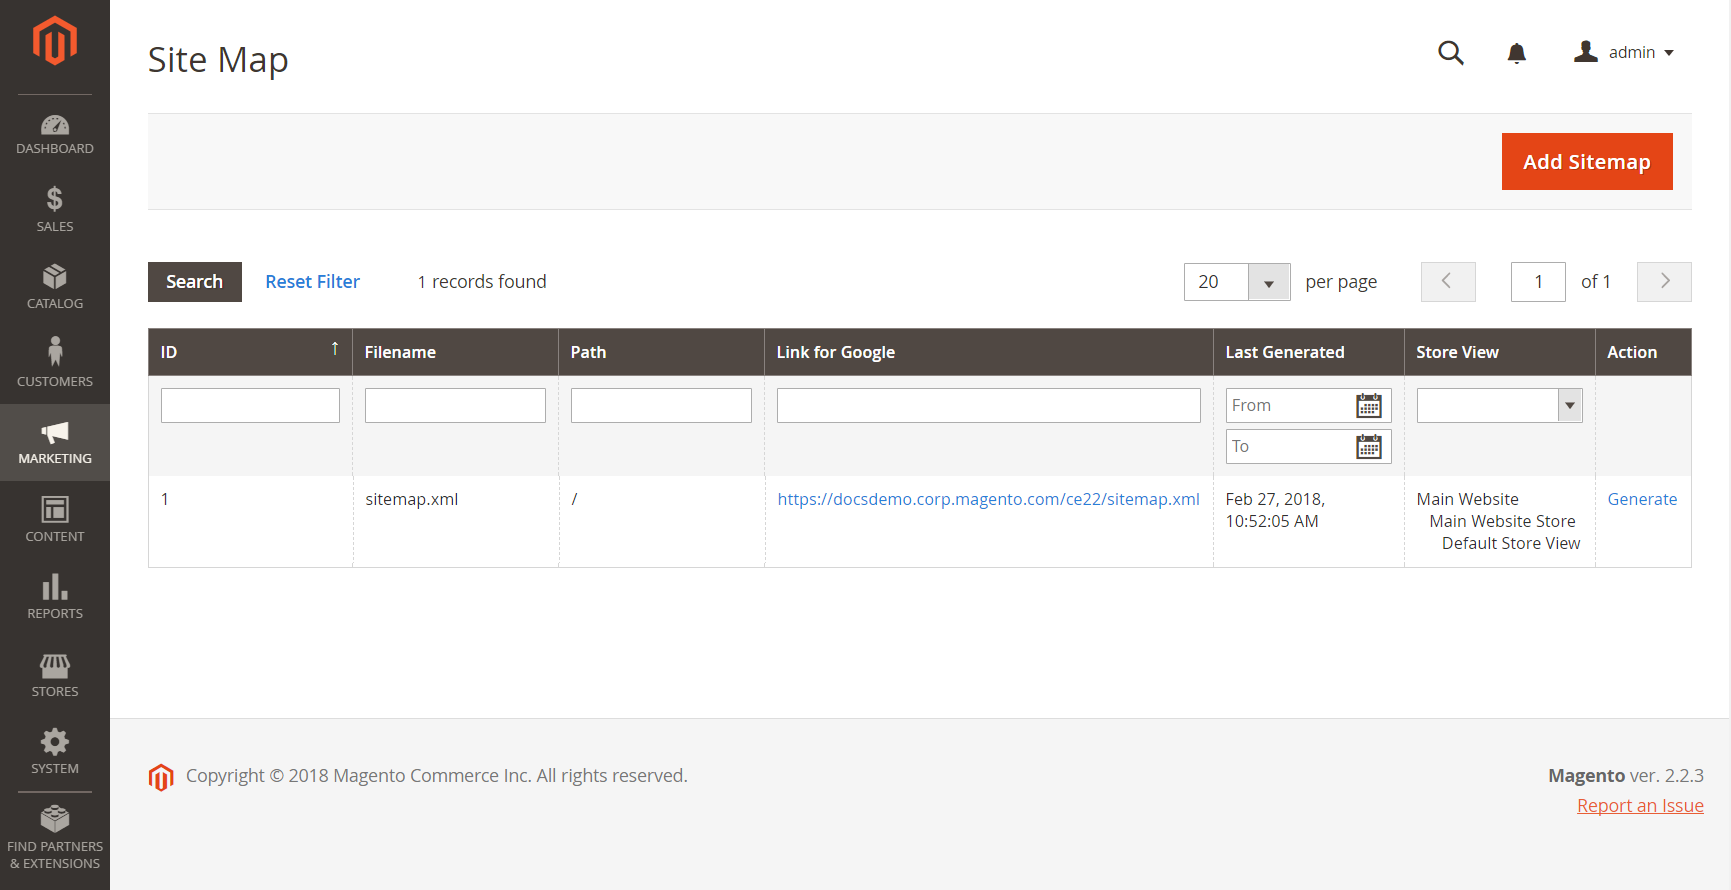Expand the per page dropdown
1731x890 pixels.
(x=1269, y=282)
